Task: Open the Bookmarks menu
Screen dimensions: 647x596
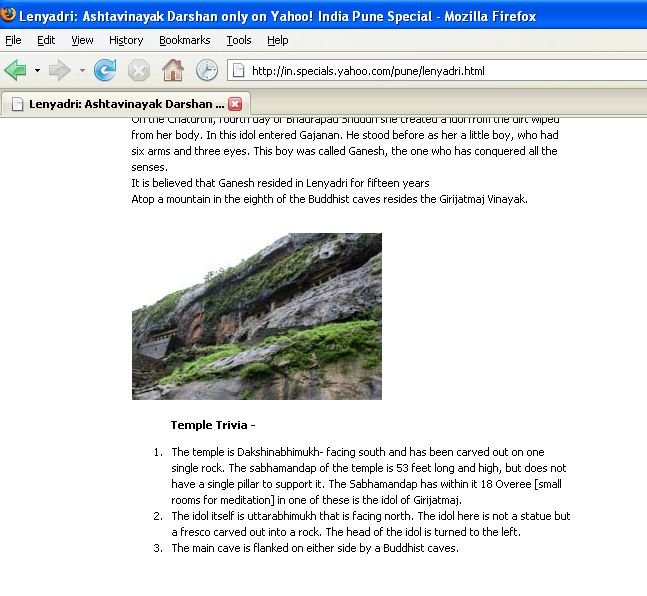Action: 184,40
